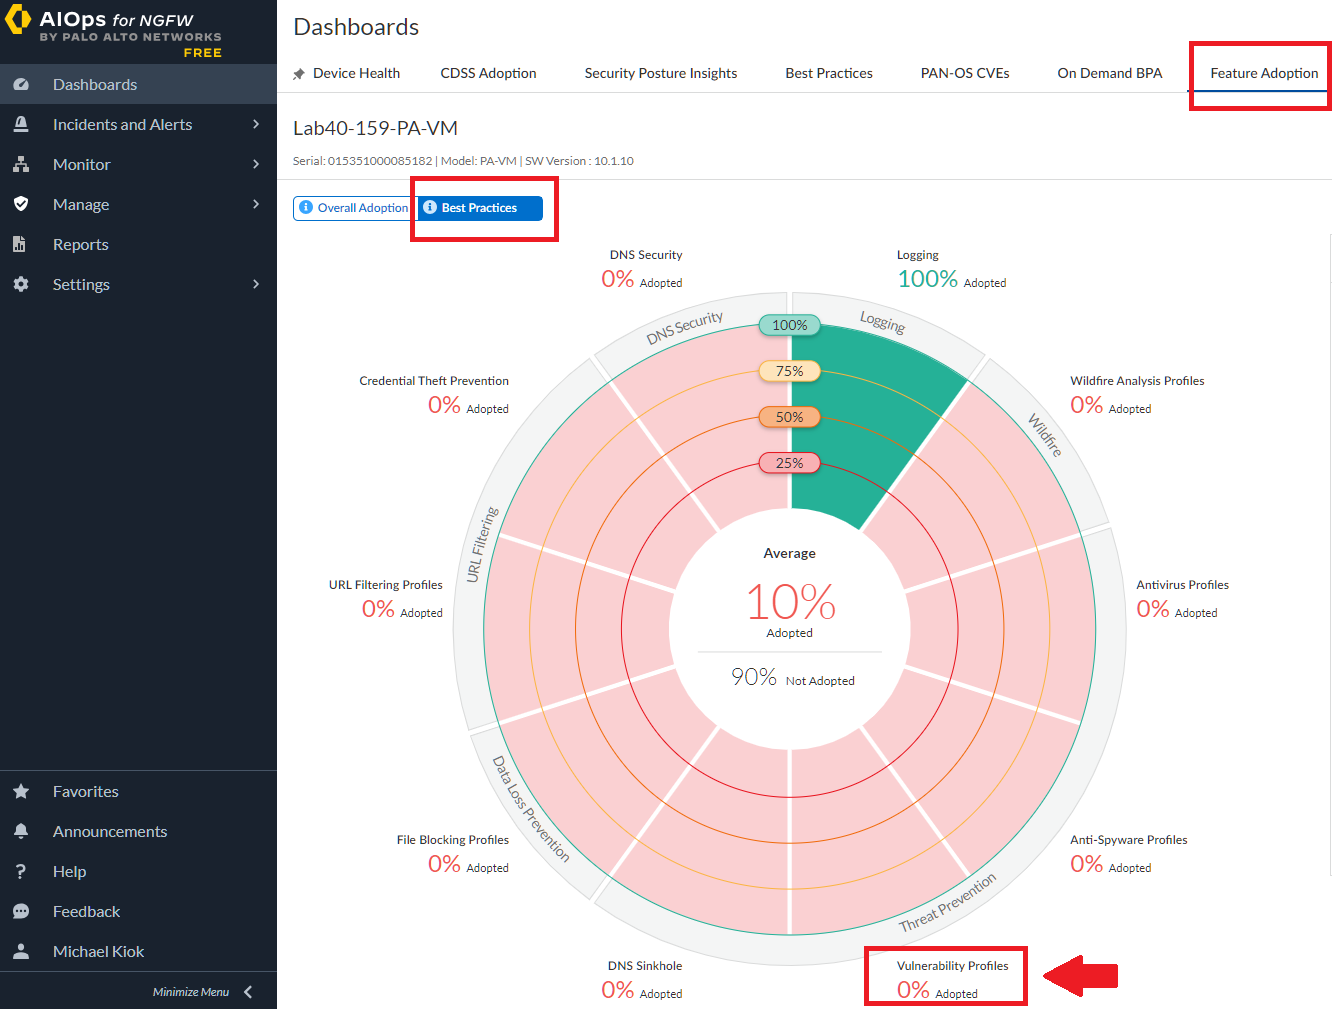The image size is (1332, 1009).
Task: Expand the Monitor submenu chevron
Action: coord(256,164)
